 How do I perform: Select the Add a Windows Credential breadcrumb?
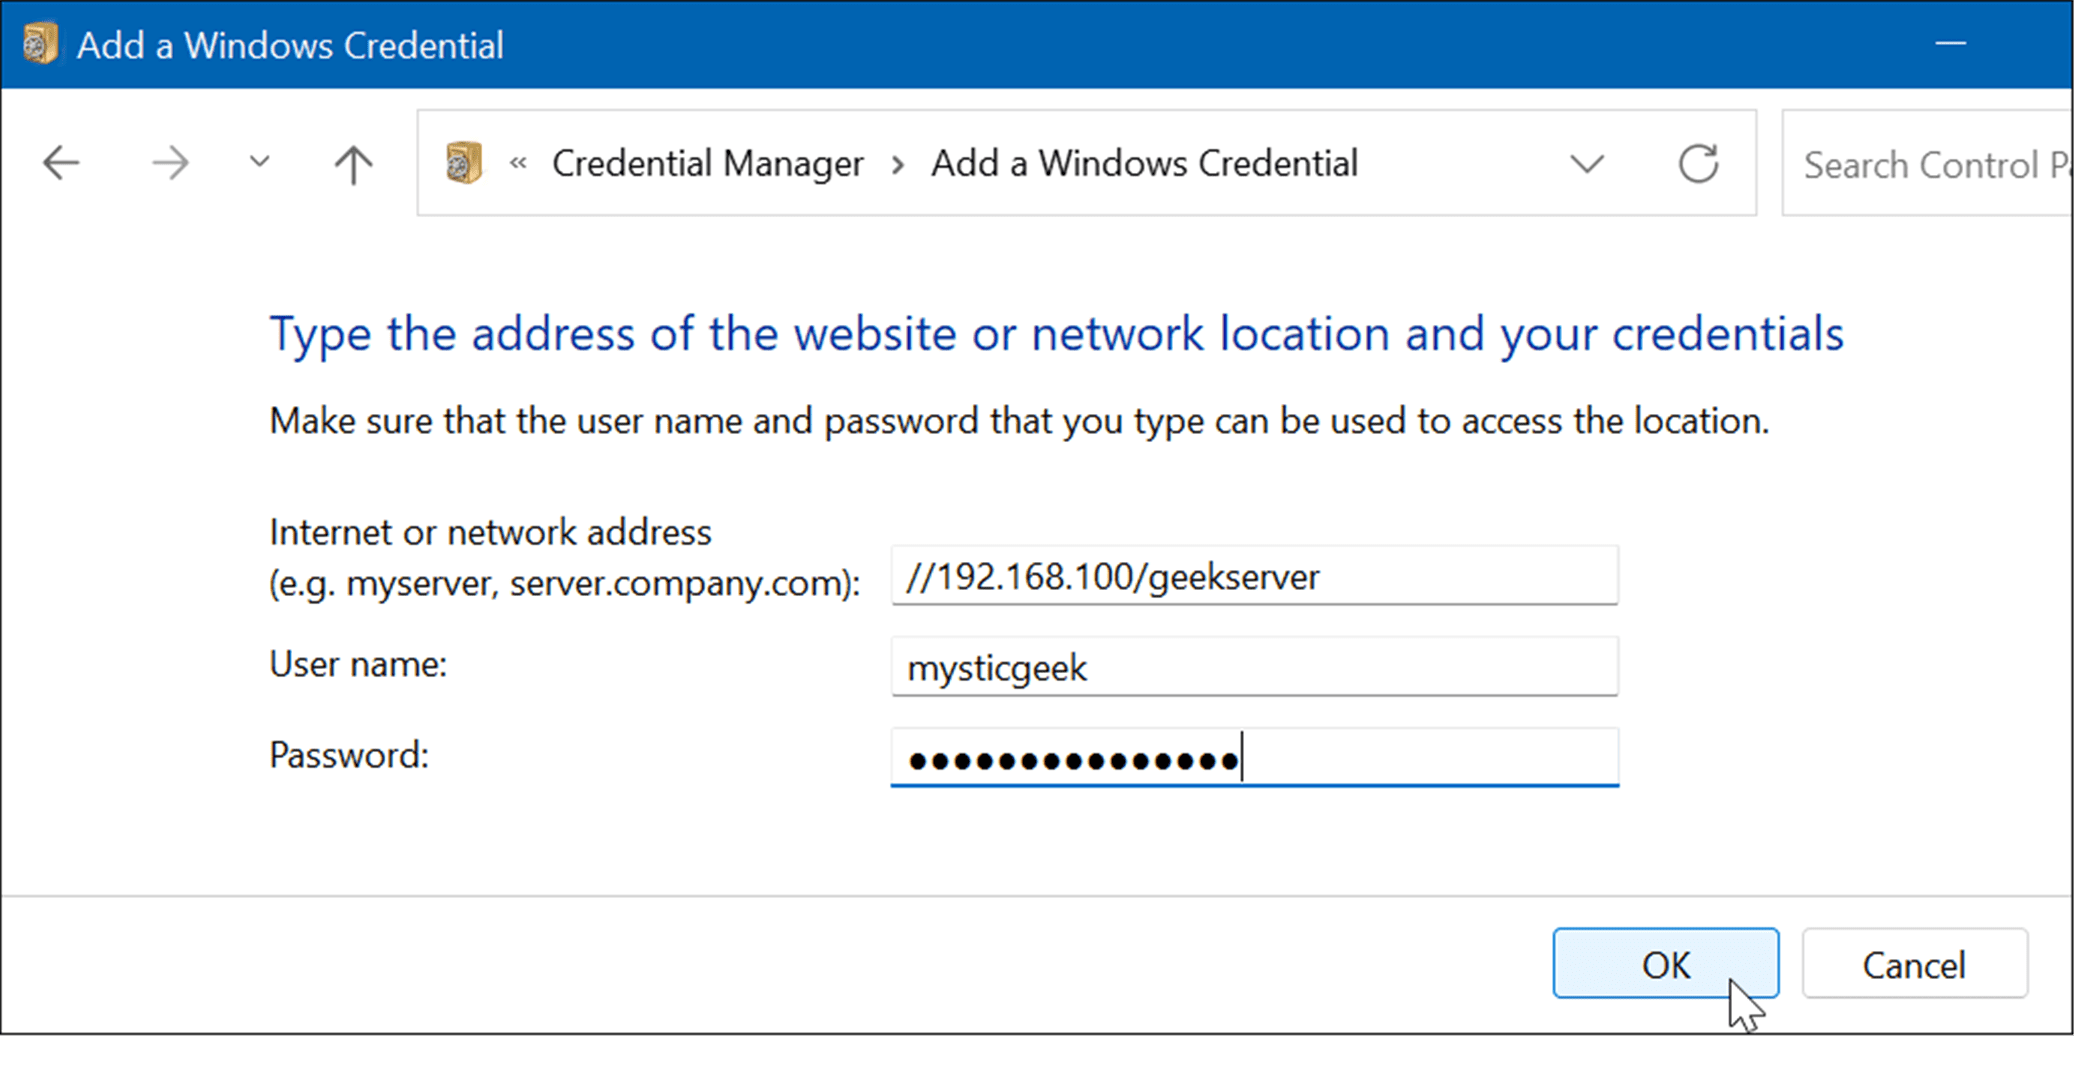1144,162
